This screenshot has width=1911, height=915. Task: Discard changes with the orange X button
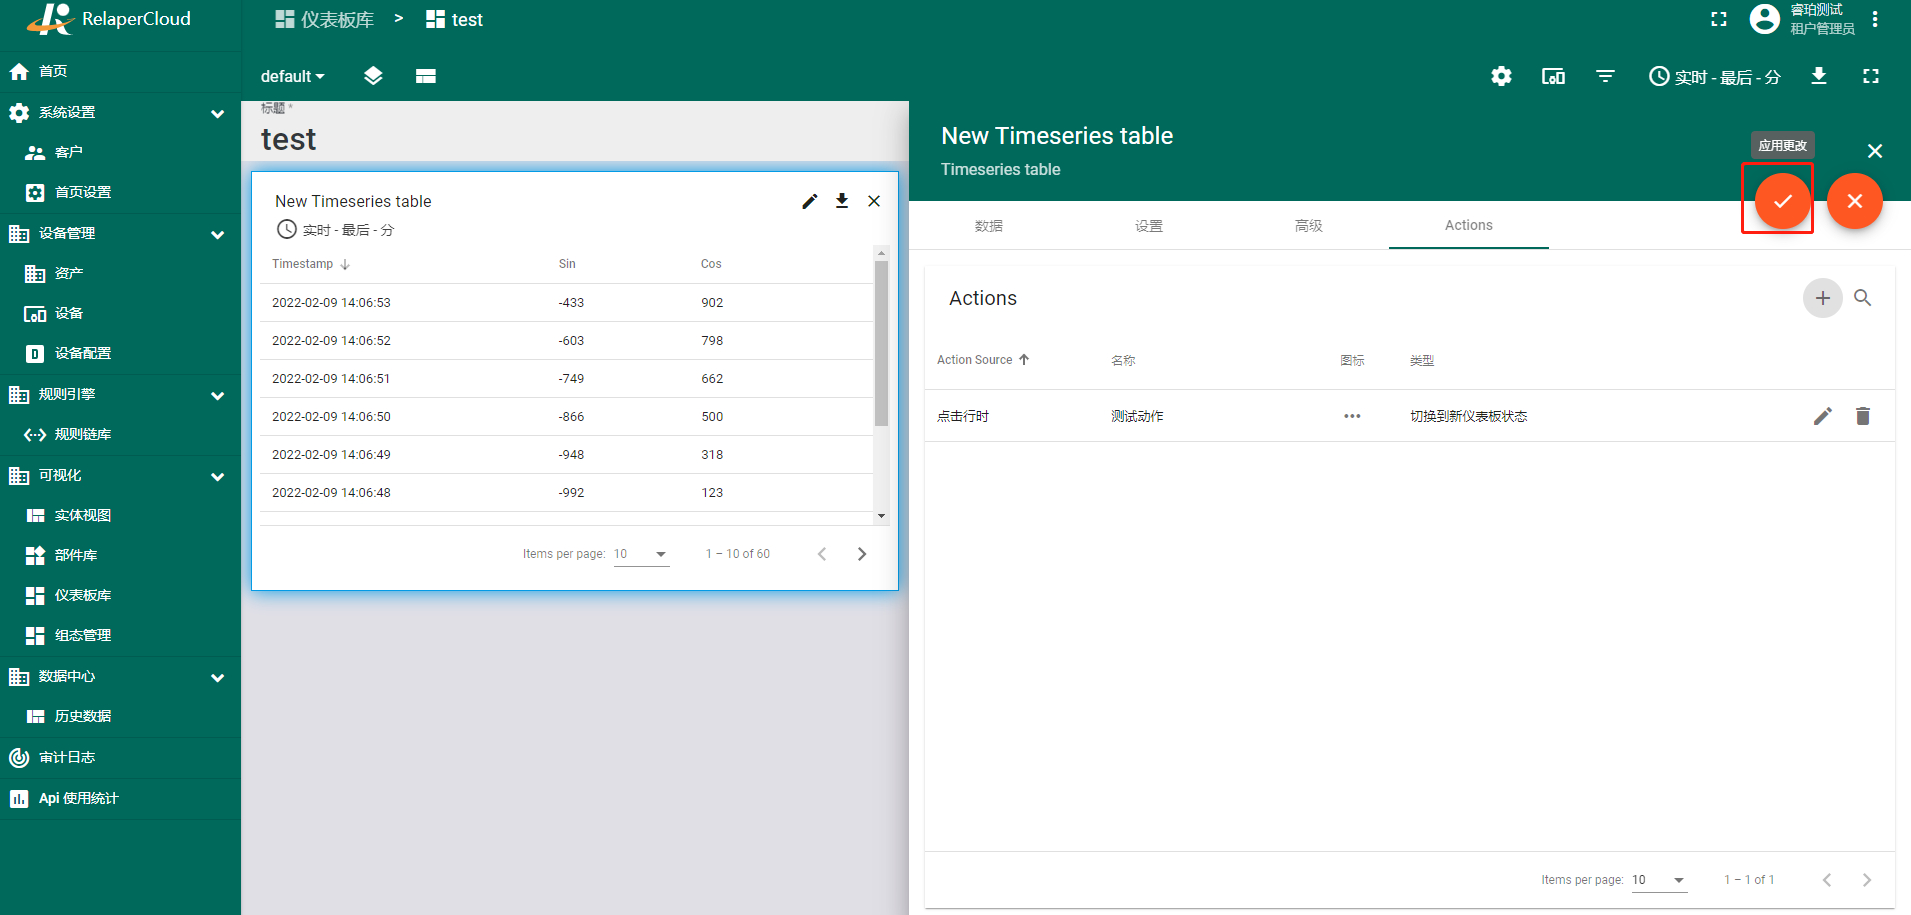[x=1854, y=201]
